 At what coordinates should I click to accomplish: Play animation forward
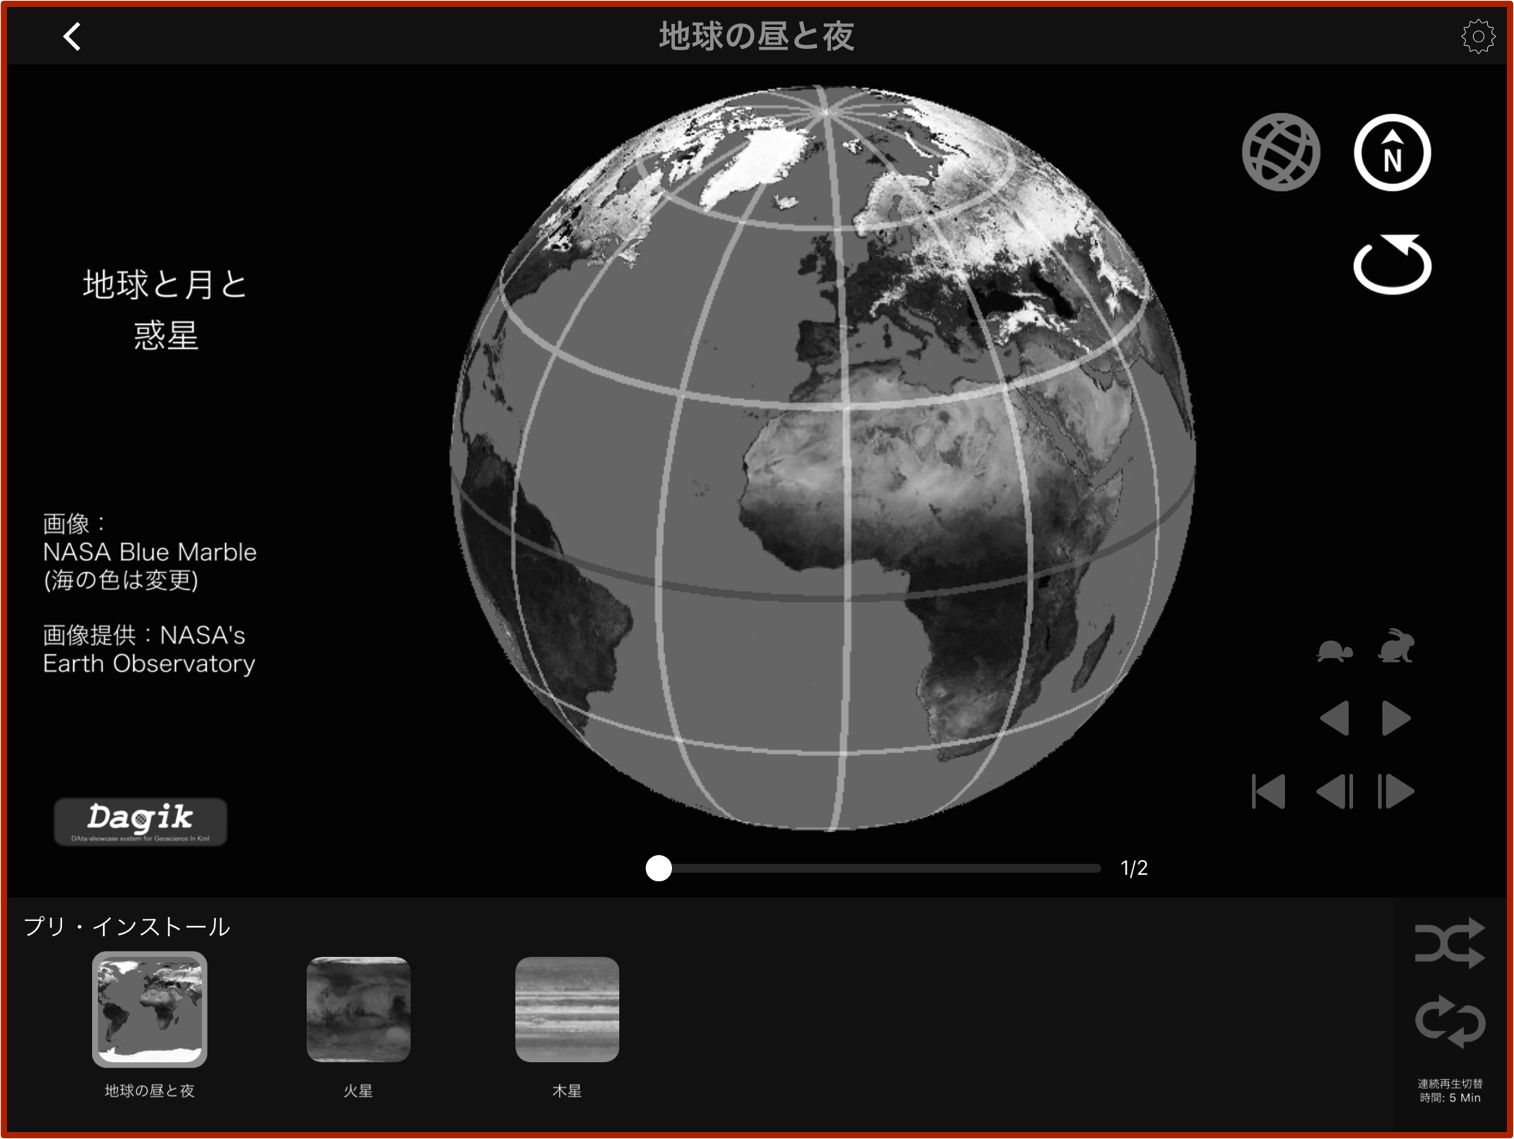coord(1396,718)
